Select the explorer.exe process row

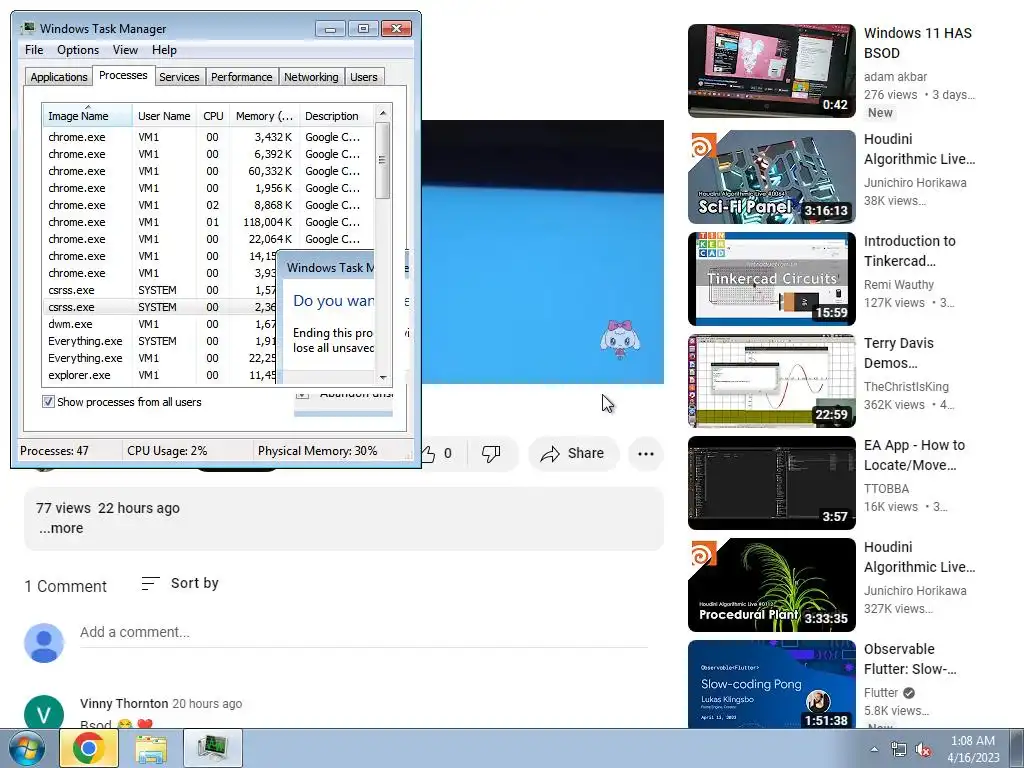tap(161, 375)
